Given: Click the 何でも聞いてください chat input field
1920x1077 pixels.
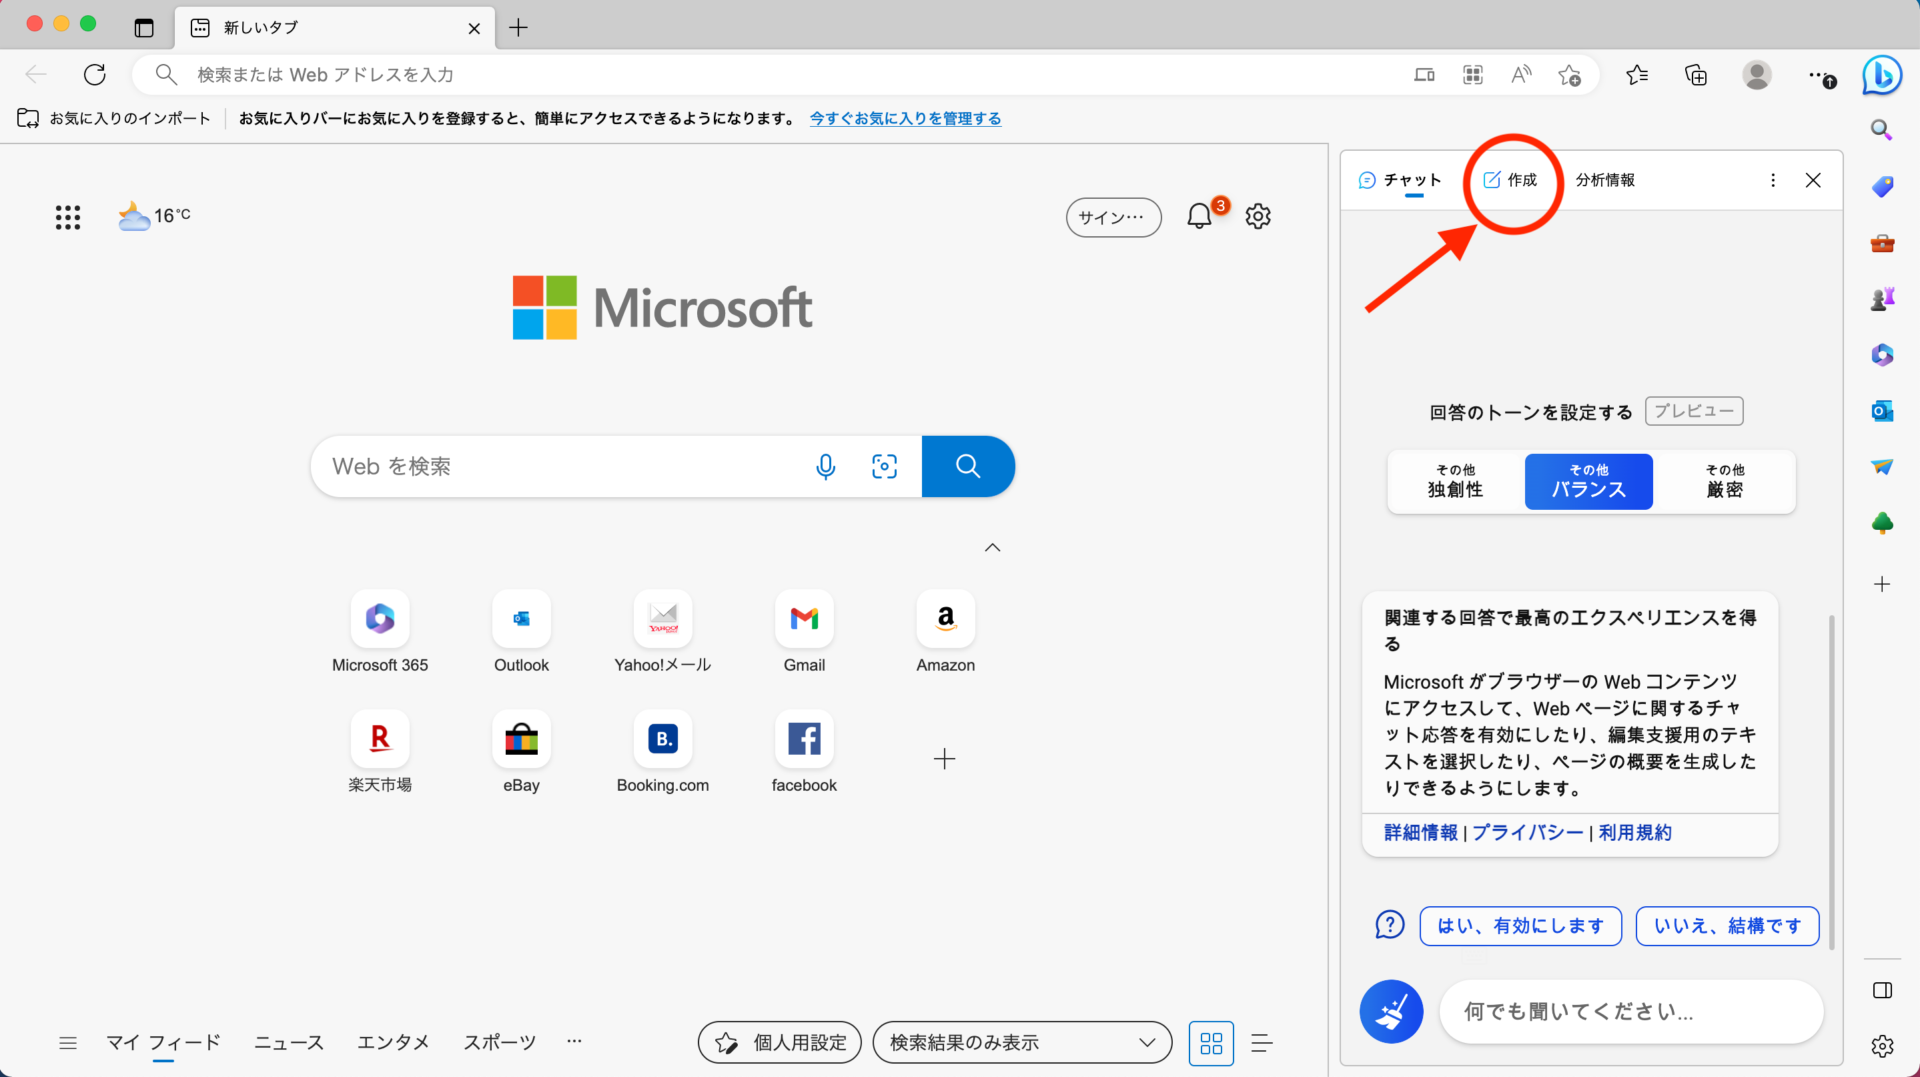Looking at the screenshot, I should pyautogui.click(x=1630, y=1011).
